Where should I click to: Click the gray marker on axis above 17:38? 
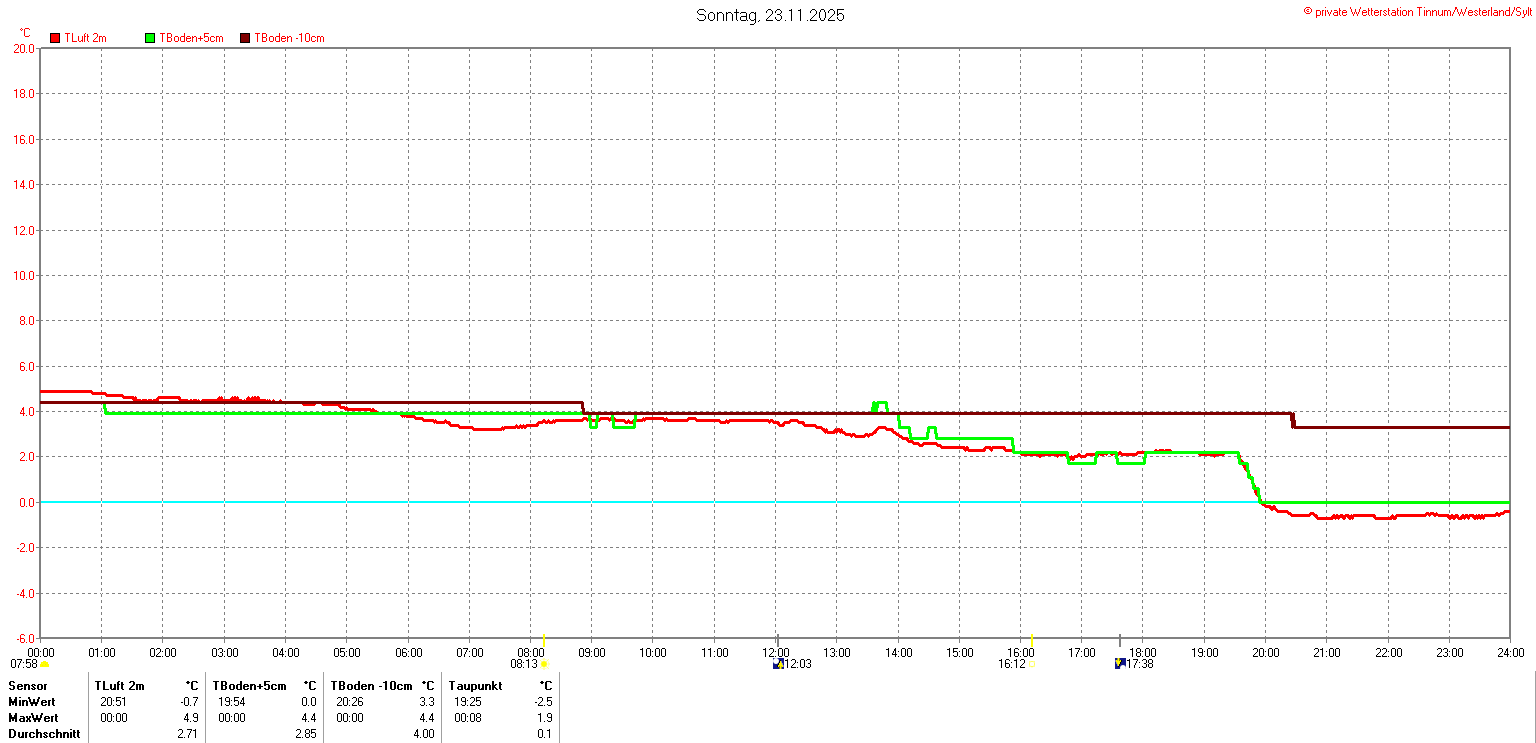coord(1120,640)
